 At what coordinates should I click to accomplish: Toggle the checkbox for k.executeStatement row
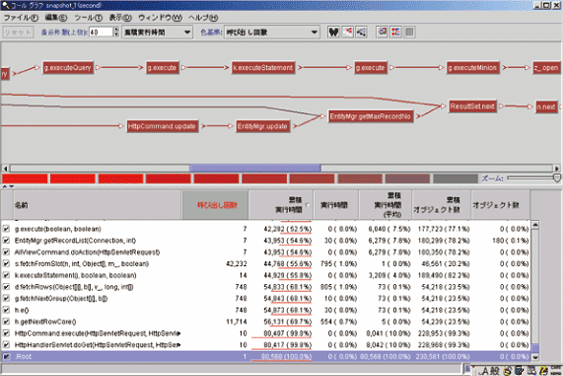pos(6,275)
